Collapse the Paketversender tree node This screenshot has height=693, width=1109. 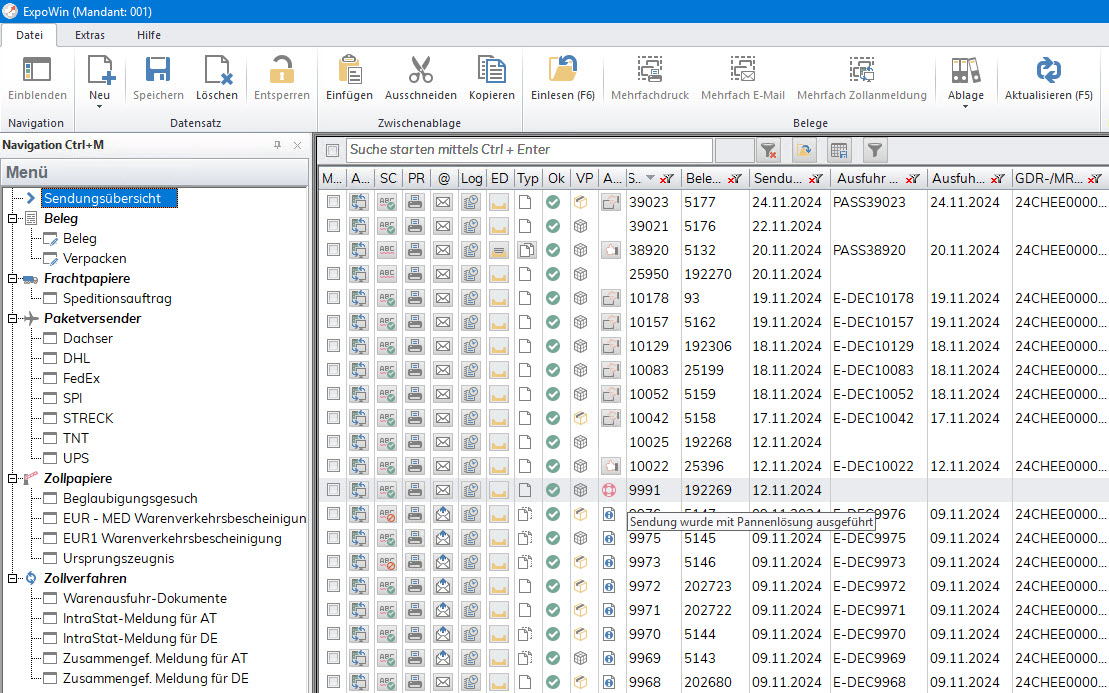(x=13, y=318)
